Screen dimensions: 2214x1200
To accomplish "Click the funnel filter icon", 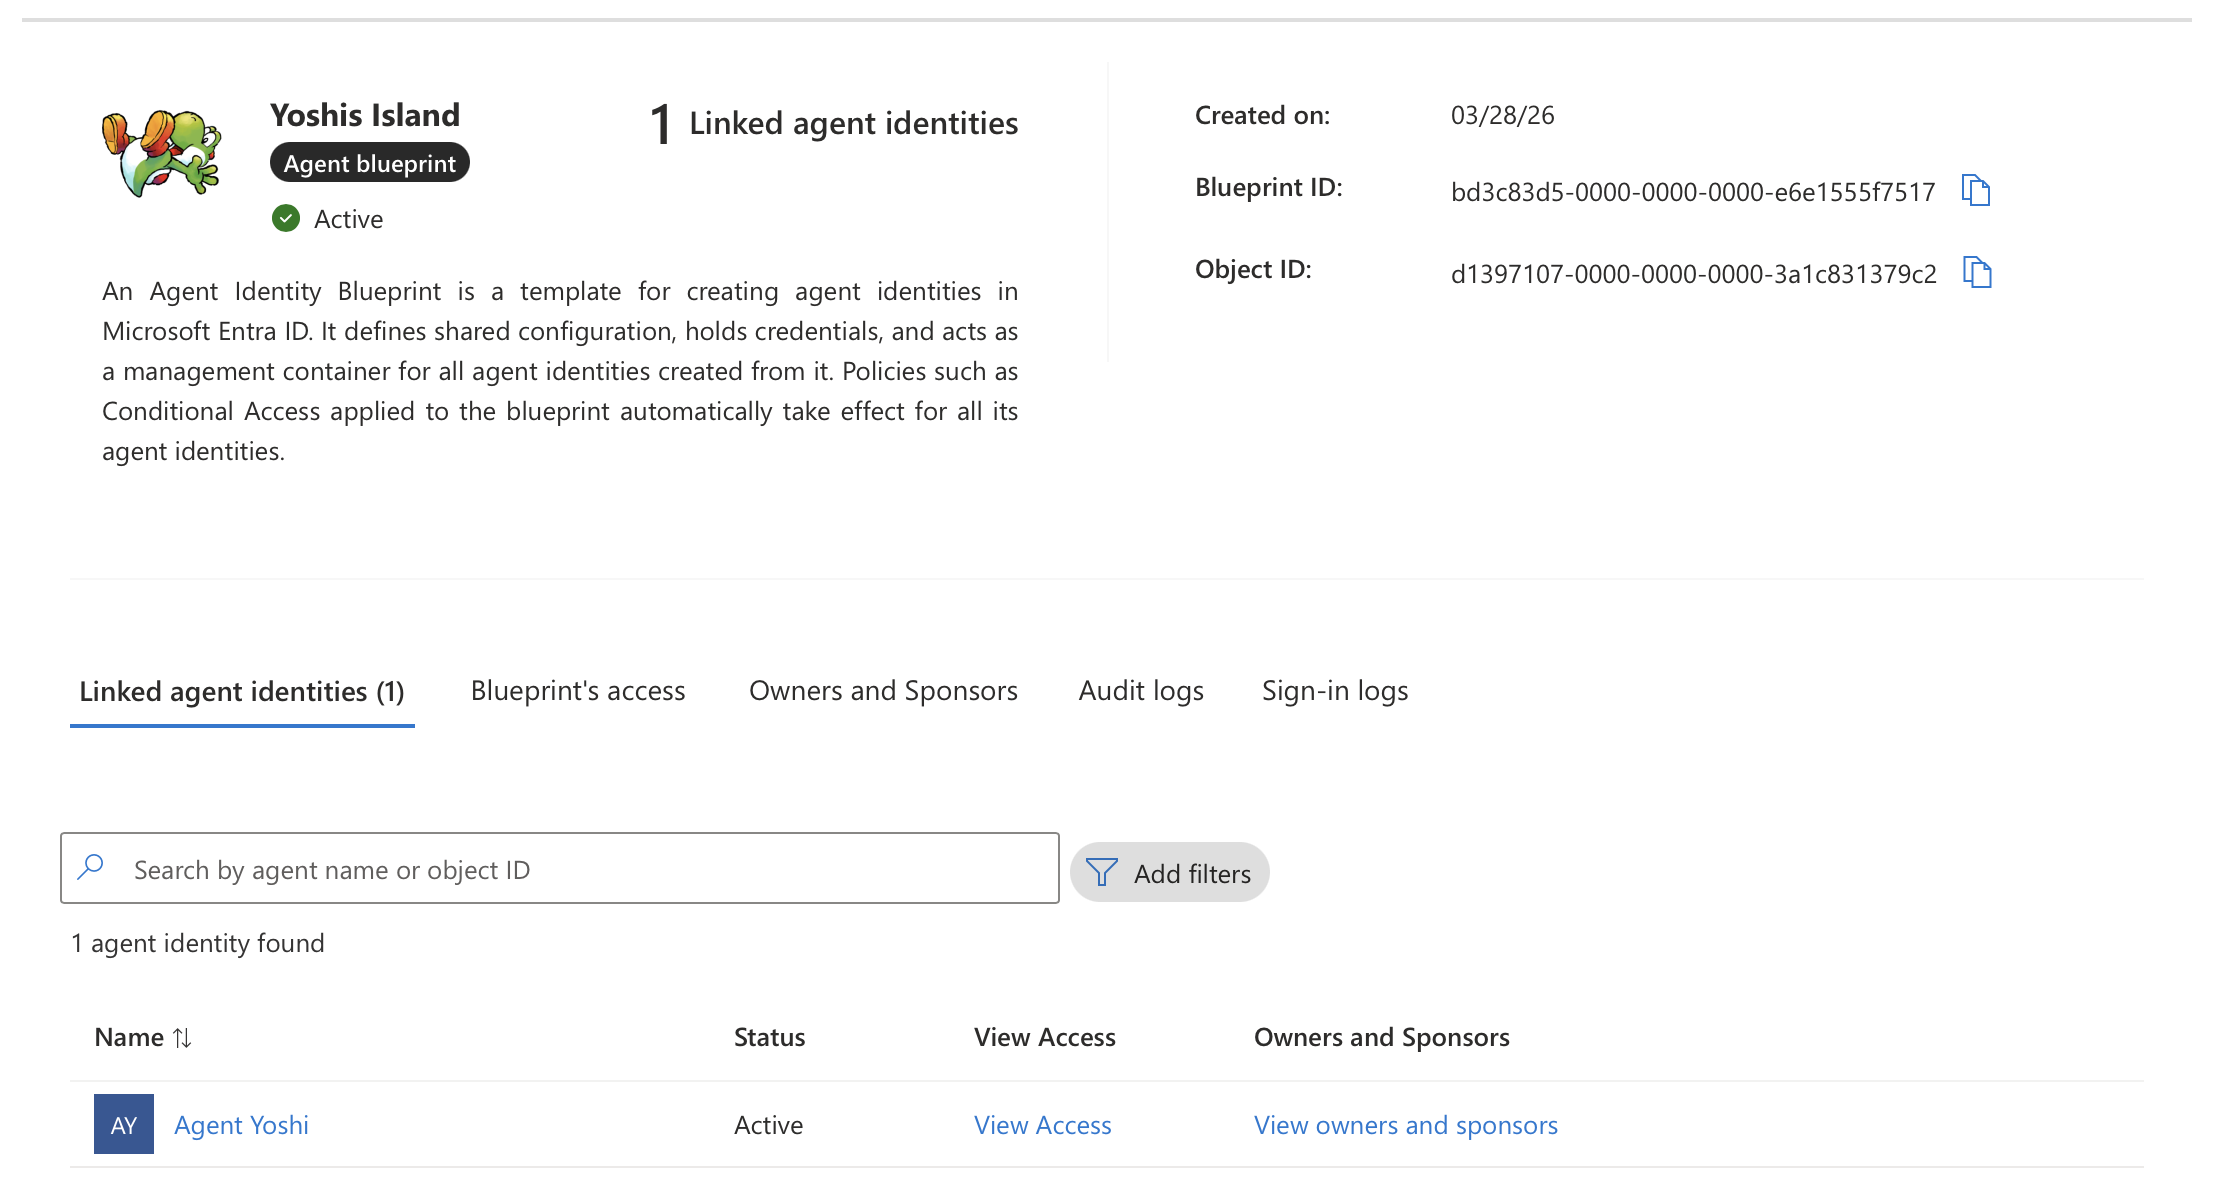I will (1101, 873).
